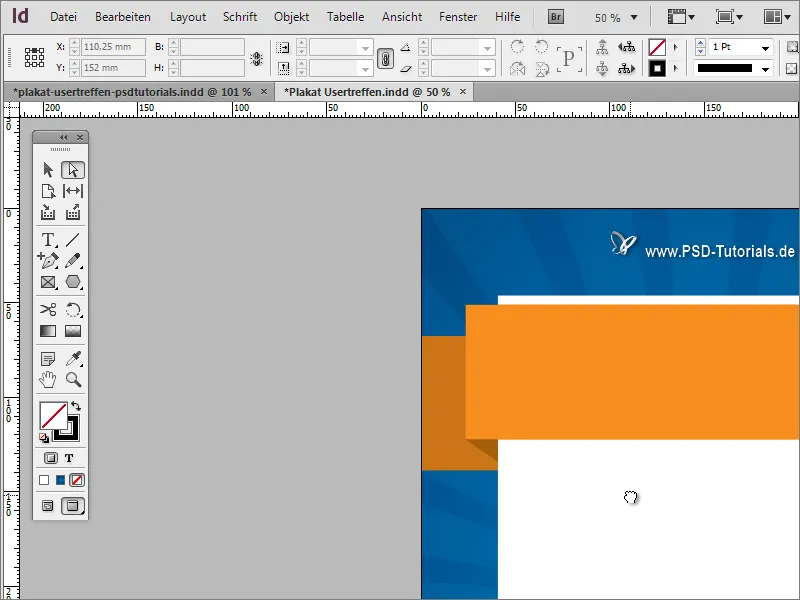Select the Polygon tool

73,282
